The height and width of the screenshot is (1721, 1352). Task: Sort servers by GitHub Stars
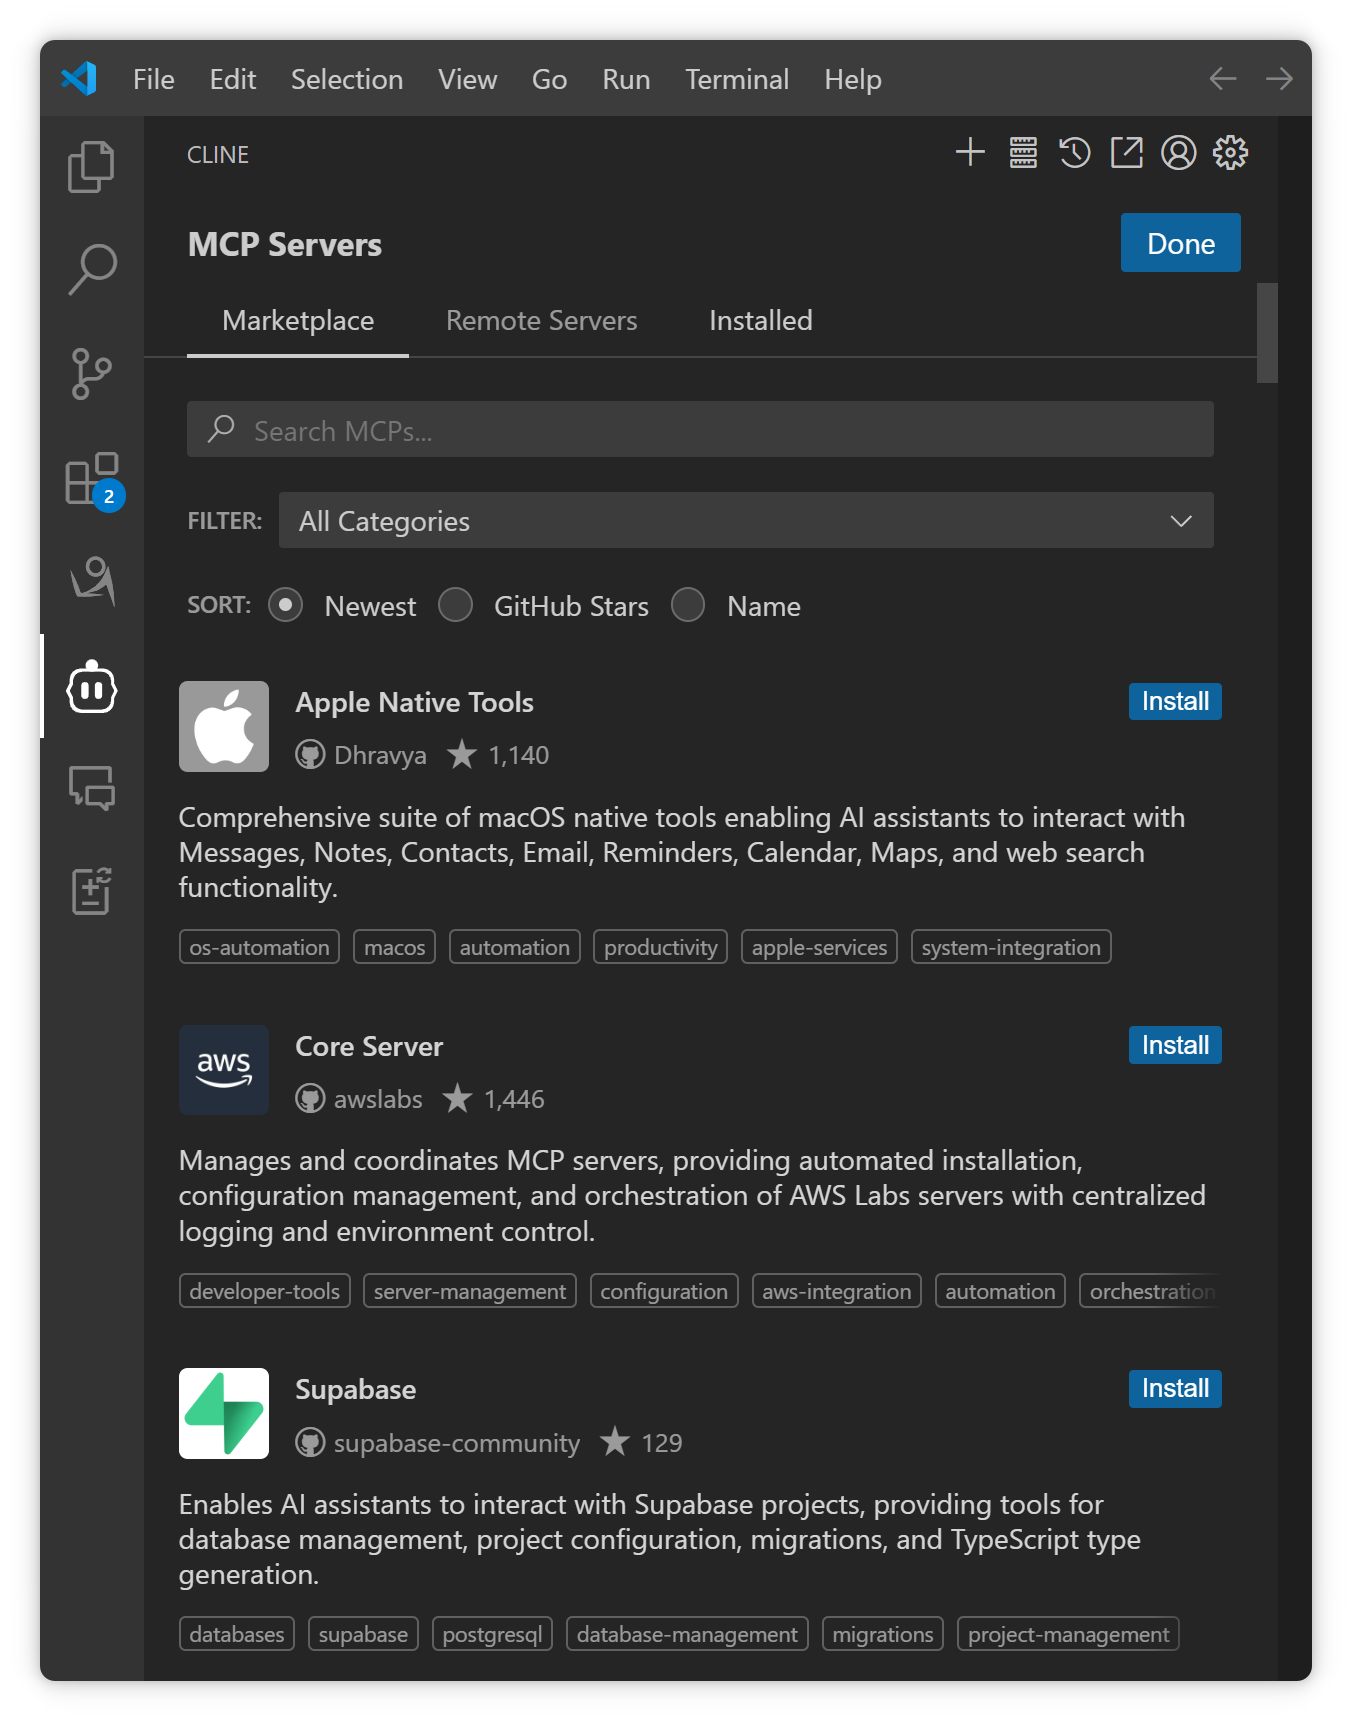point(456,605)
